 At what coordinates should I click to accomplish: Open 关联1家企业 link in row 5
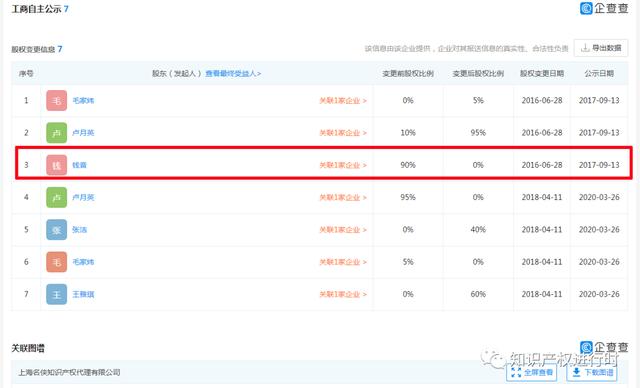(x=343, y=229)
